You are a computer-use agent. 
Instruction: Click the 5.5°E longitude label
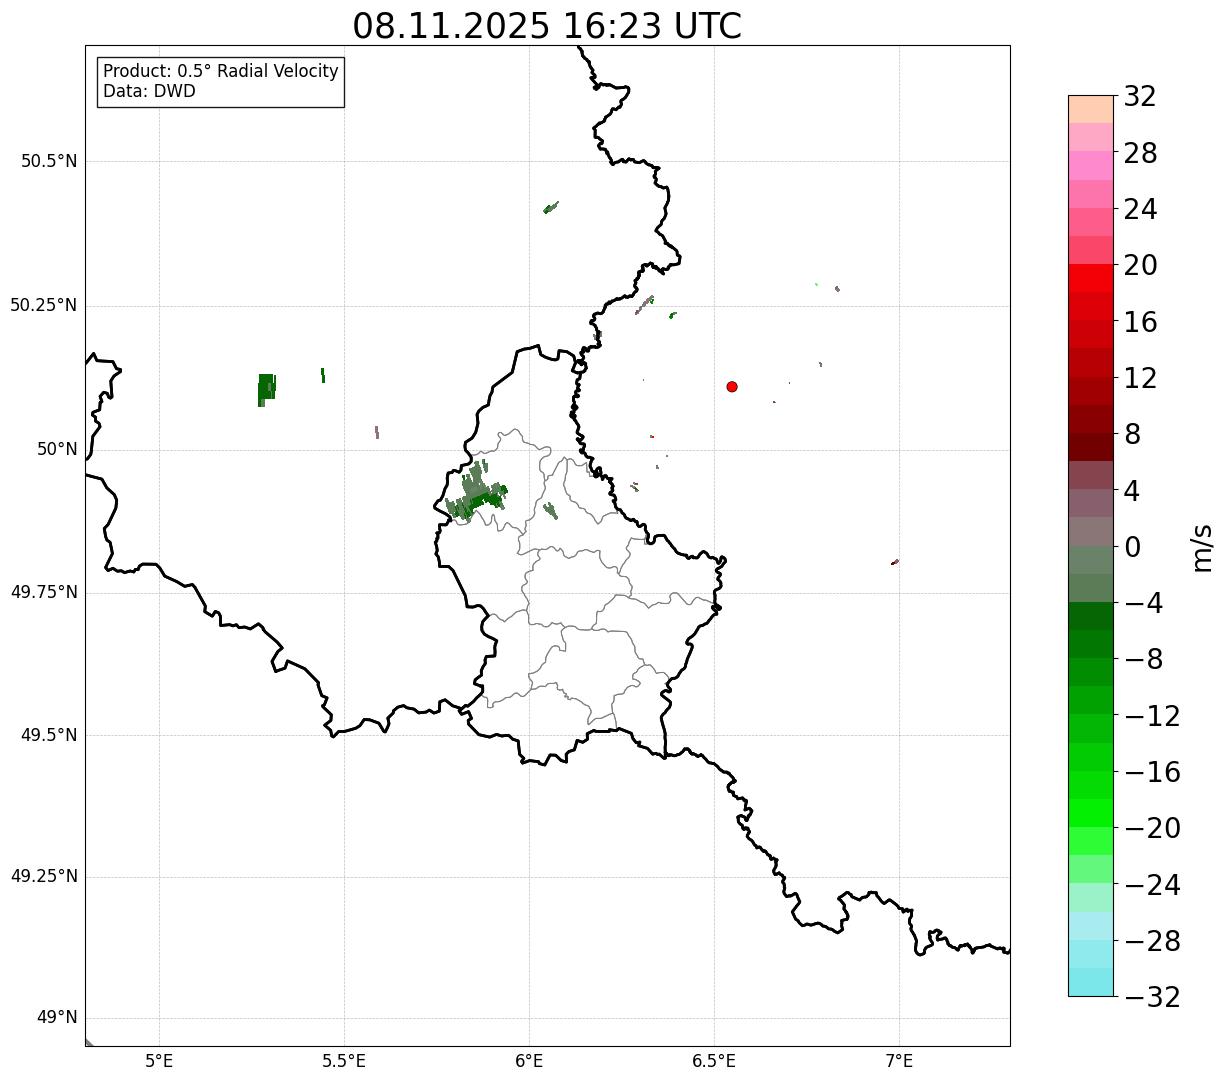344,1062
